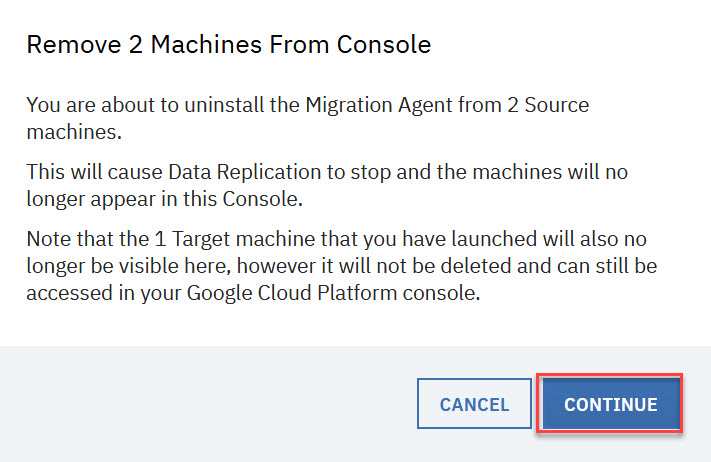Click the dialog title 'Remove 2 Machines From Console'
This screenshot has width=711, height=462.
point(228,45)
